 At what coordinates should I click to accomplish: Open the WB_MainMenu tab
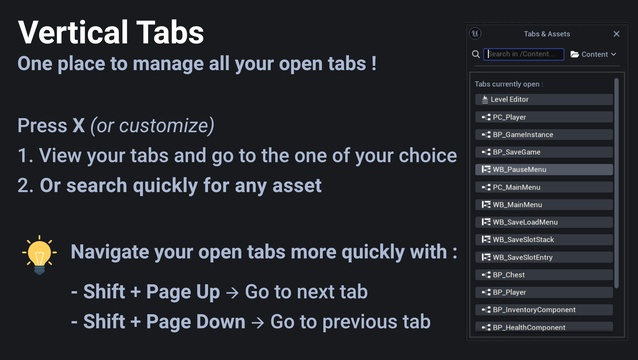point(544,205)
